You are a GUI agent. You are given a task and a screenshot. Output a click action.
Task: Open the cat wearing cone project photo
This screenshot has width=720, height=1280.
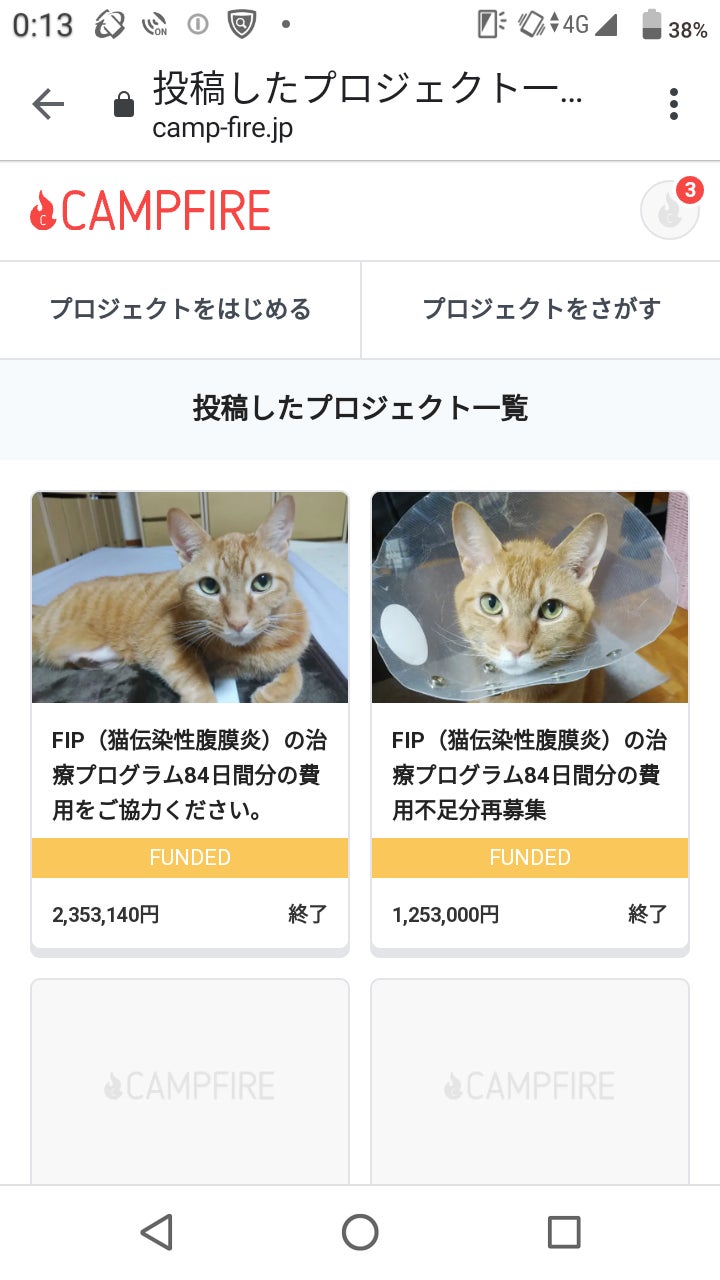[x=530, y=597]
